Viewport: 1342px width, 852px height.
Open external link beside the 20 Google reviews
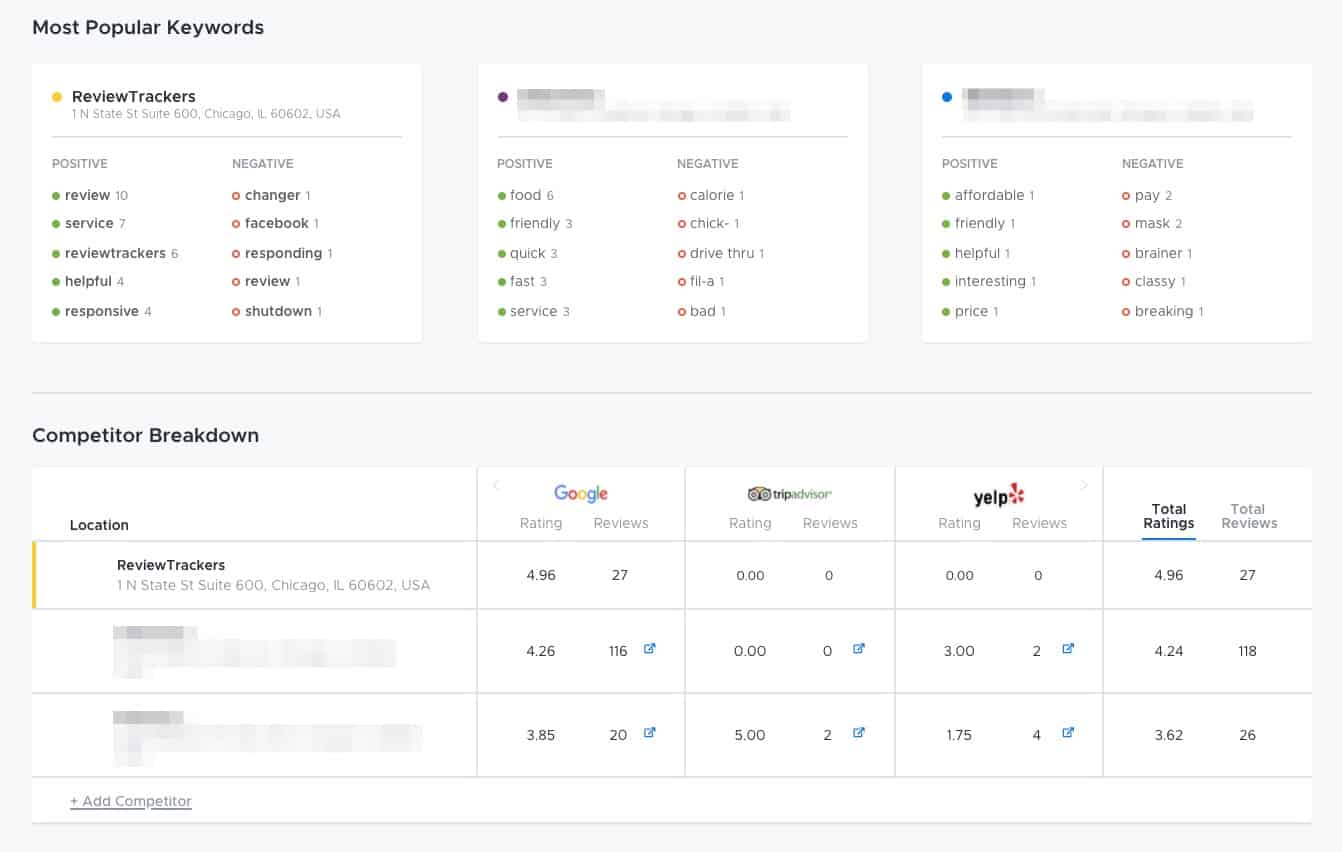pos(649,732)
